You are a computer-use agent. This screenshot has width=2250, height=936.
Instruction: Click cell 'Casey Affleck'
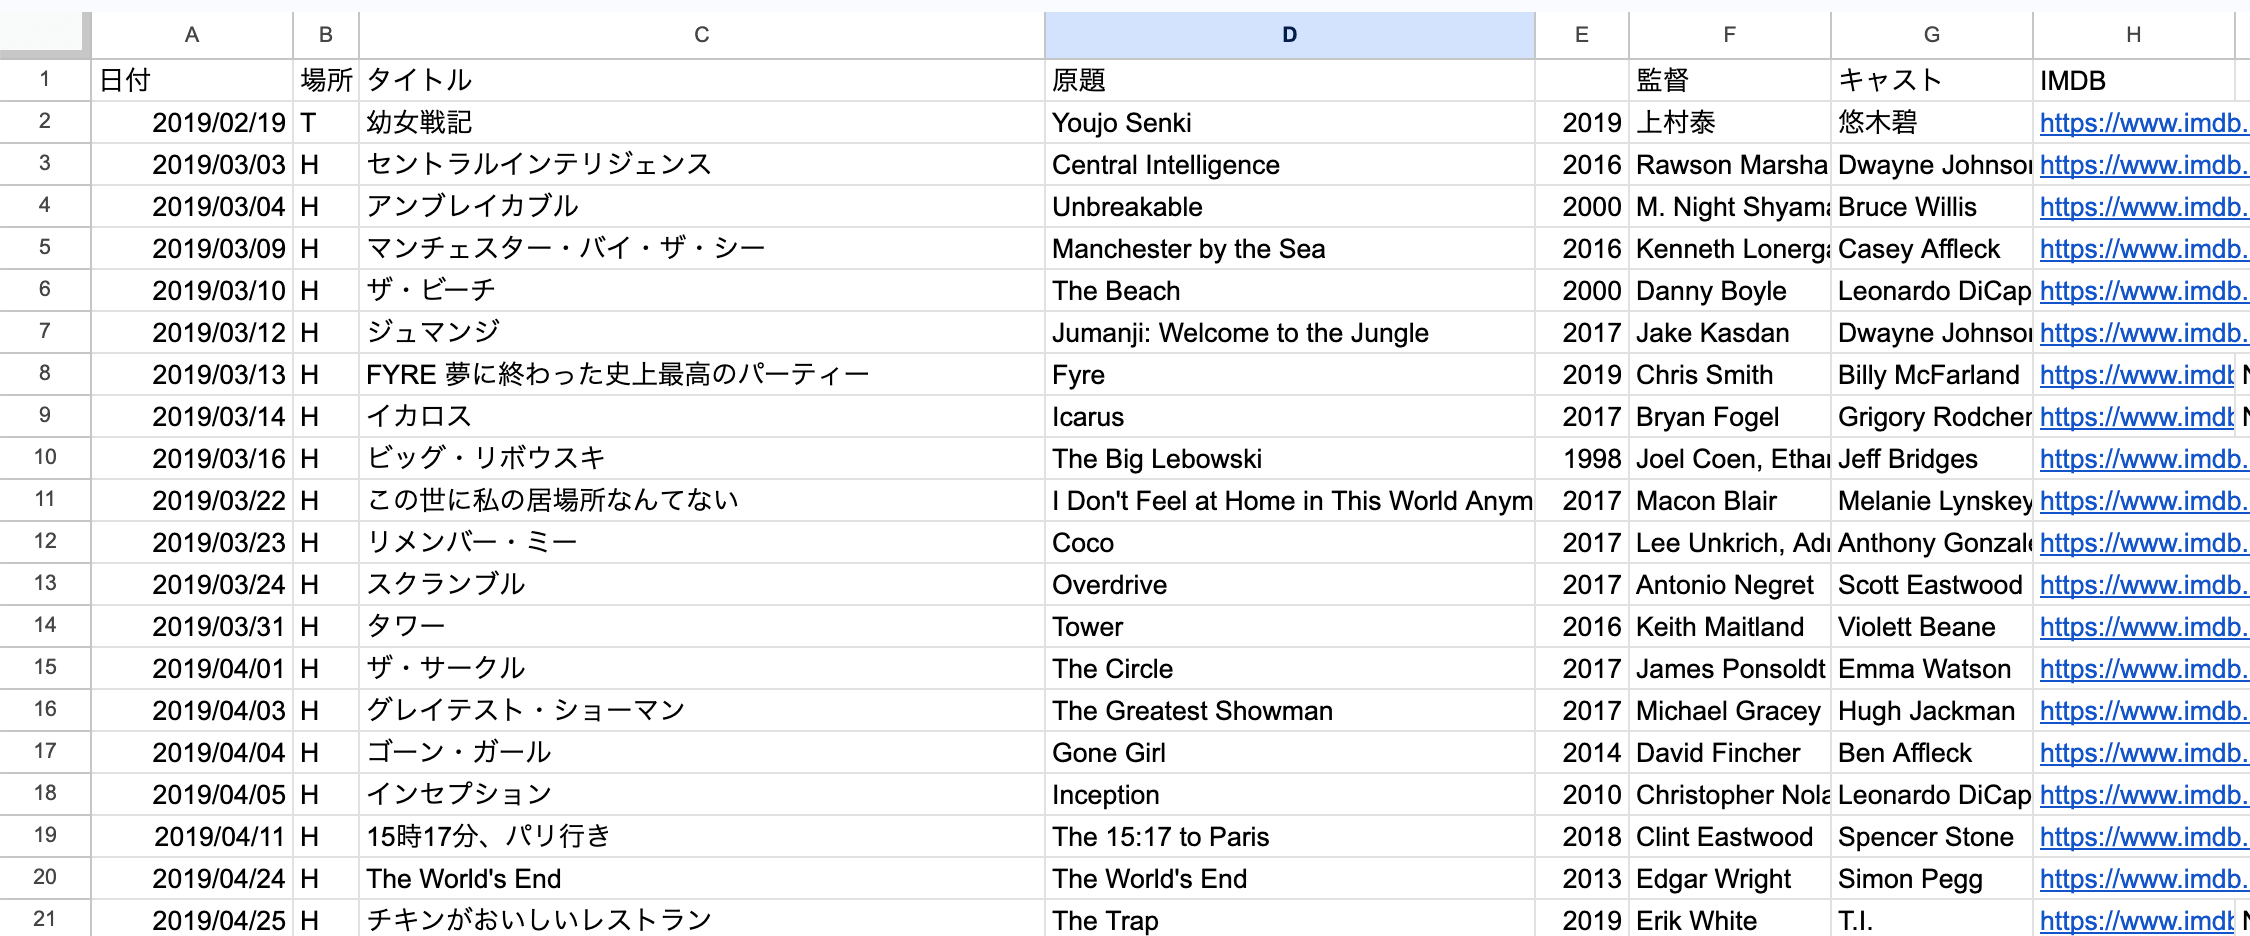pos(1932,249)
